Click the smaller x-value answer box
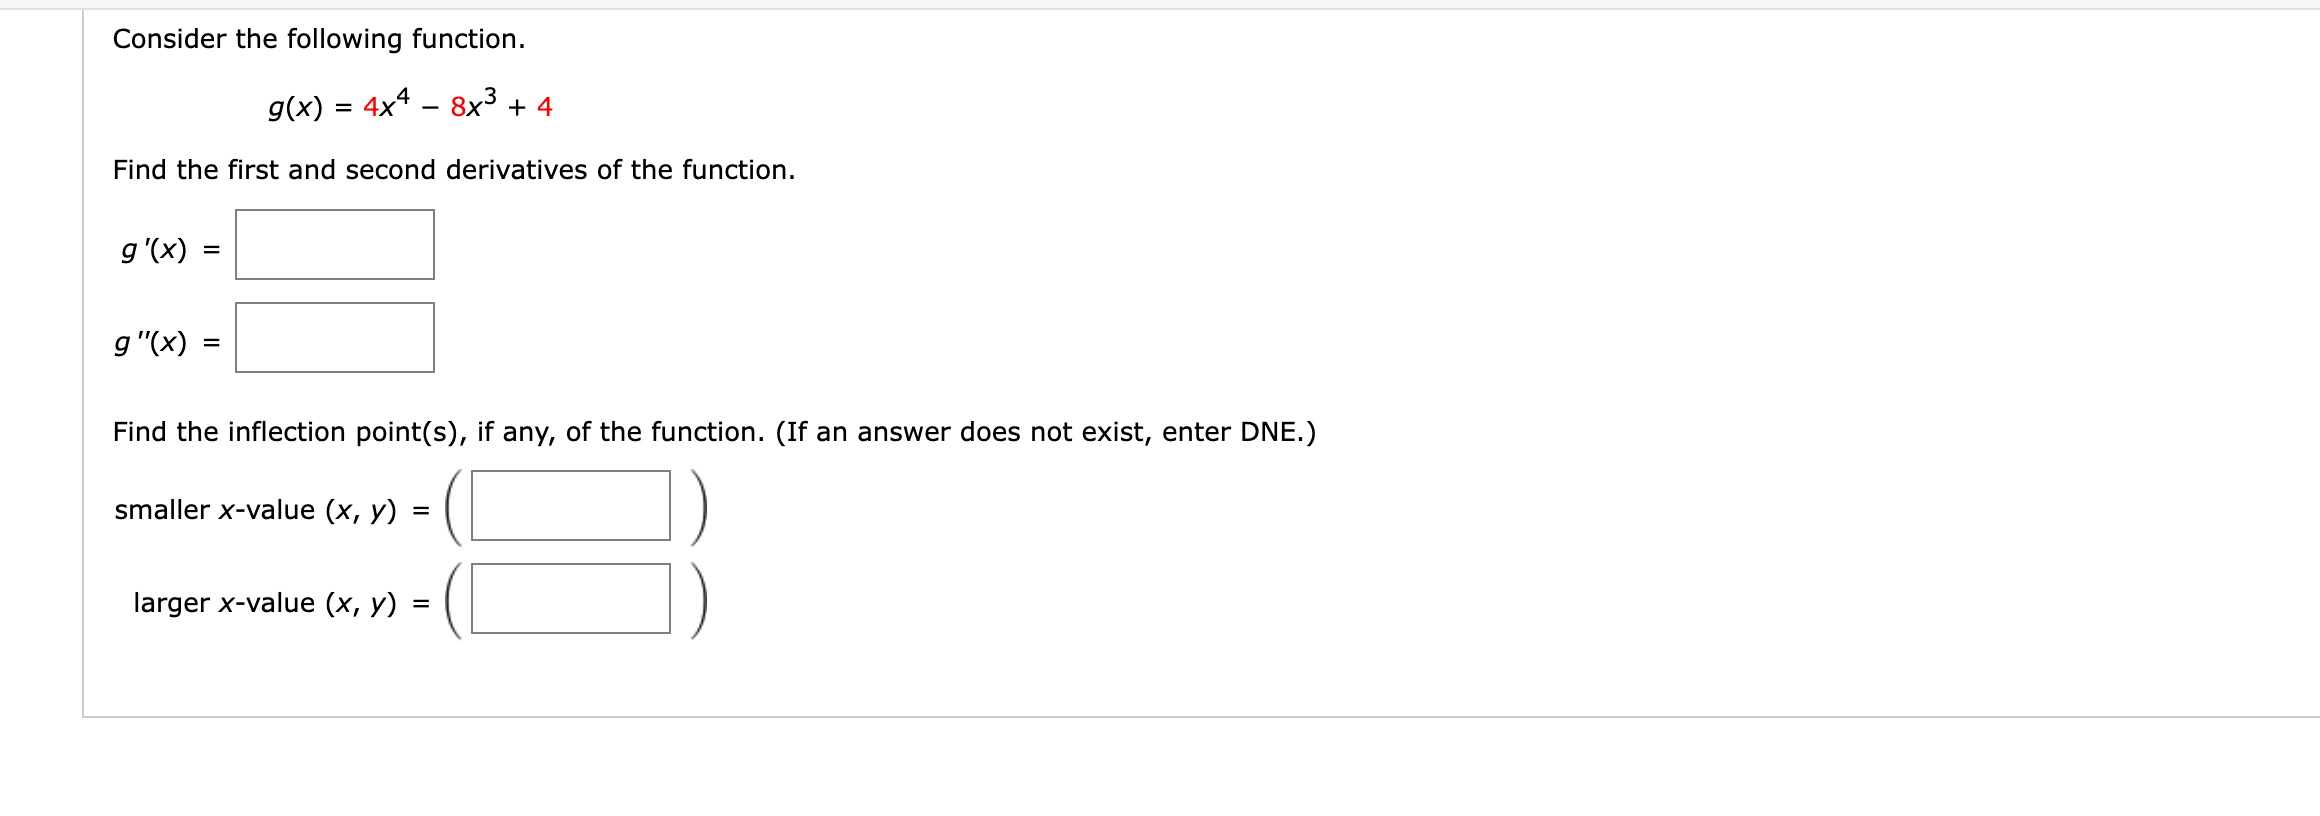2320x816 pixels. coord(570,507)
